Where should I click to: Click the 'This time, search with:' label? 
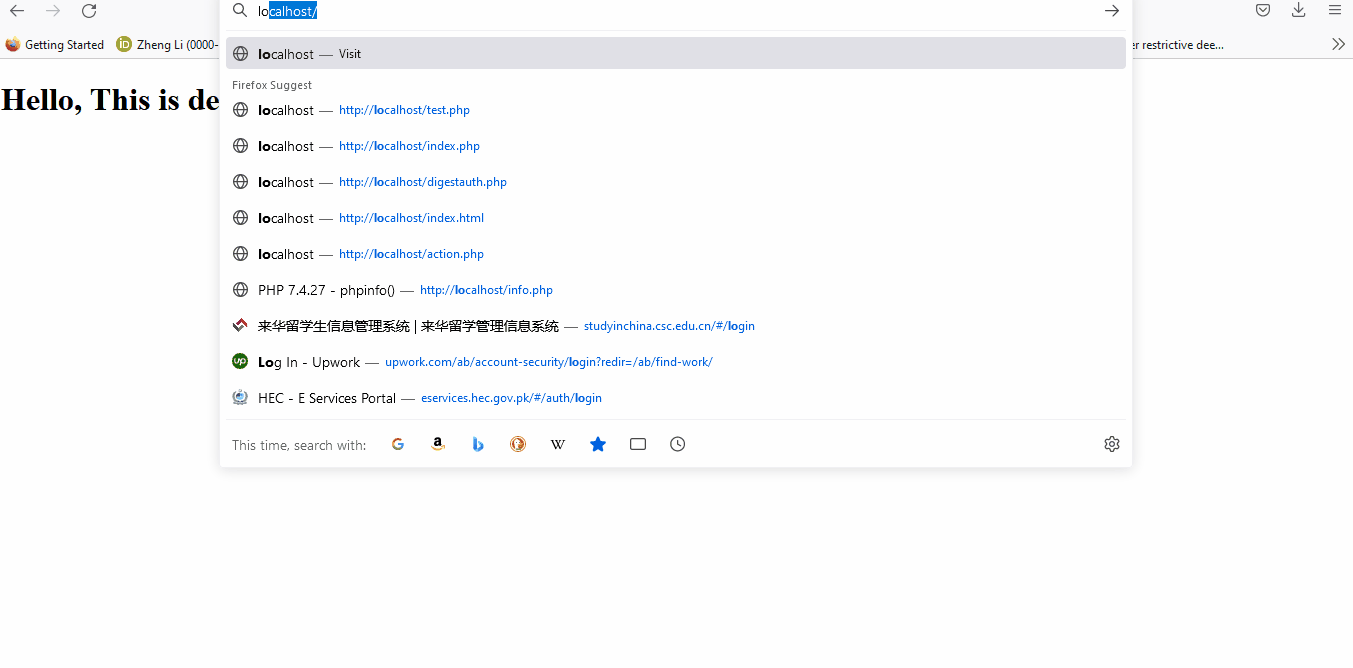(x=299, y=445)
